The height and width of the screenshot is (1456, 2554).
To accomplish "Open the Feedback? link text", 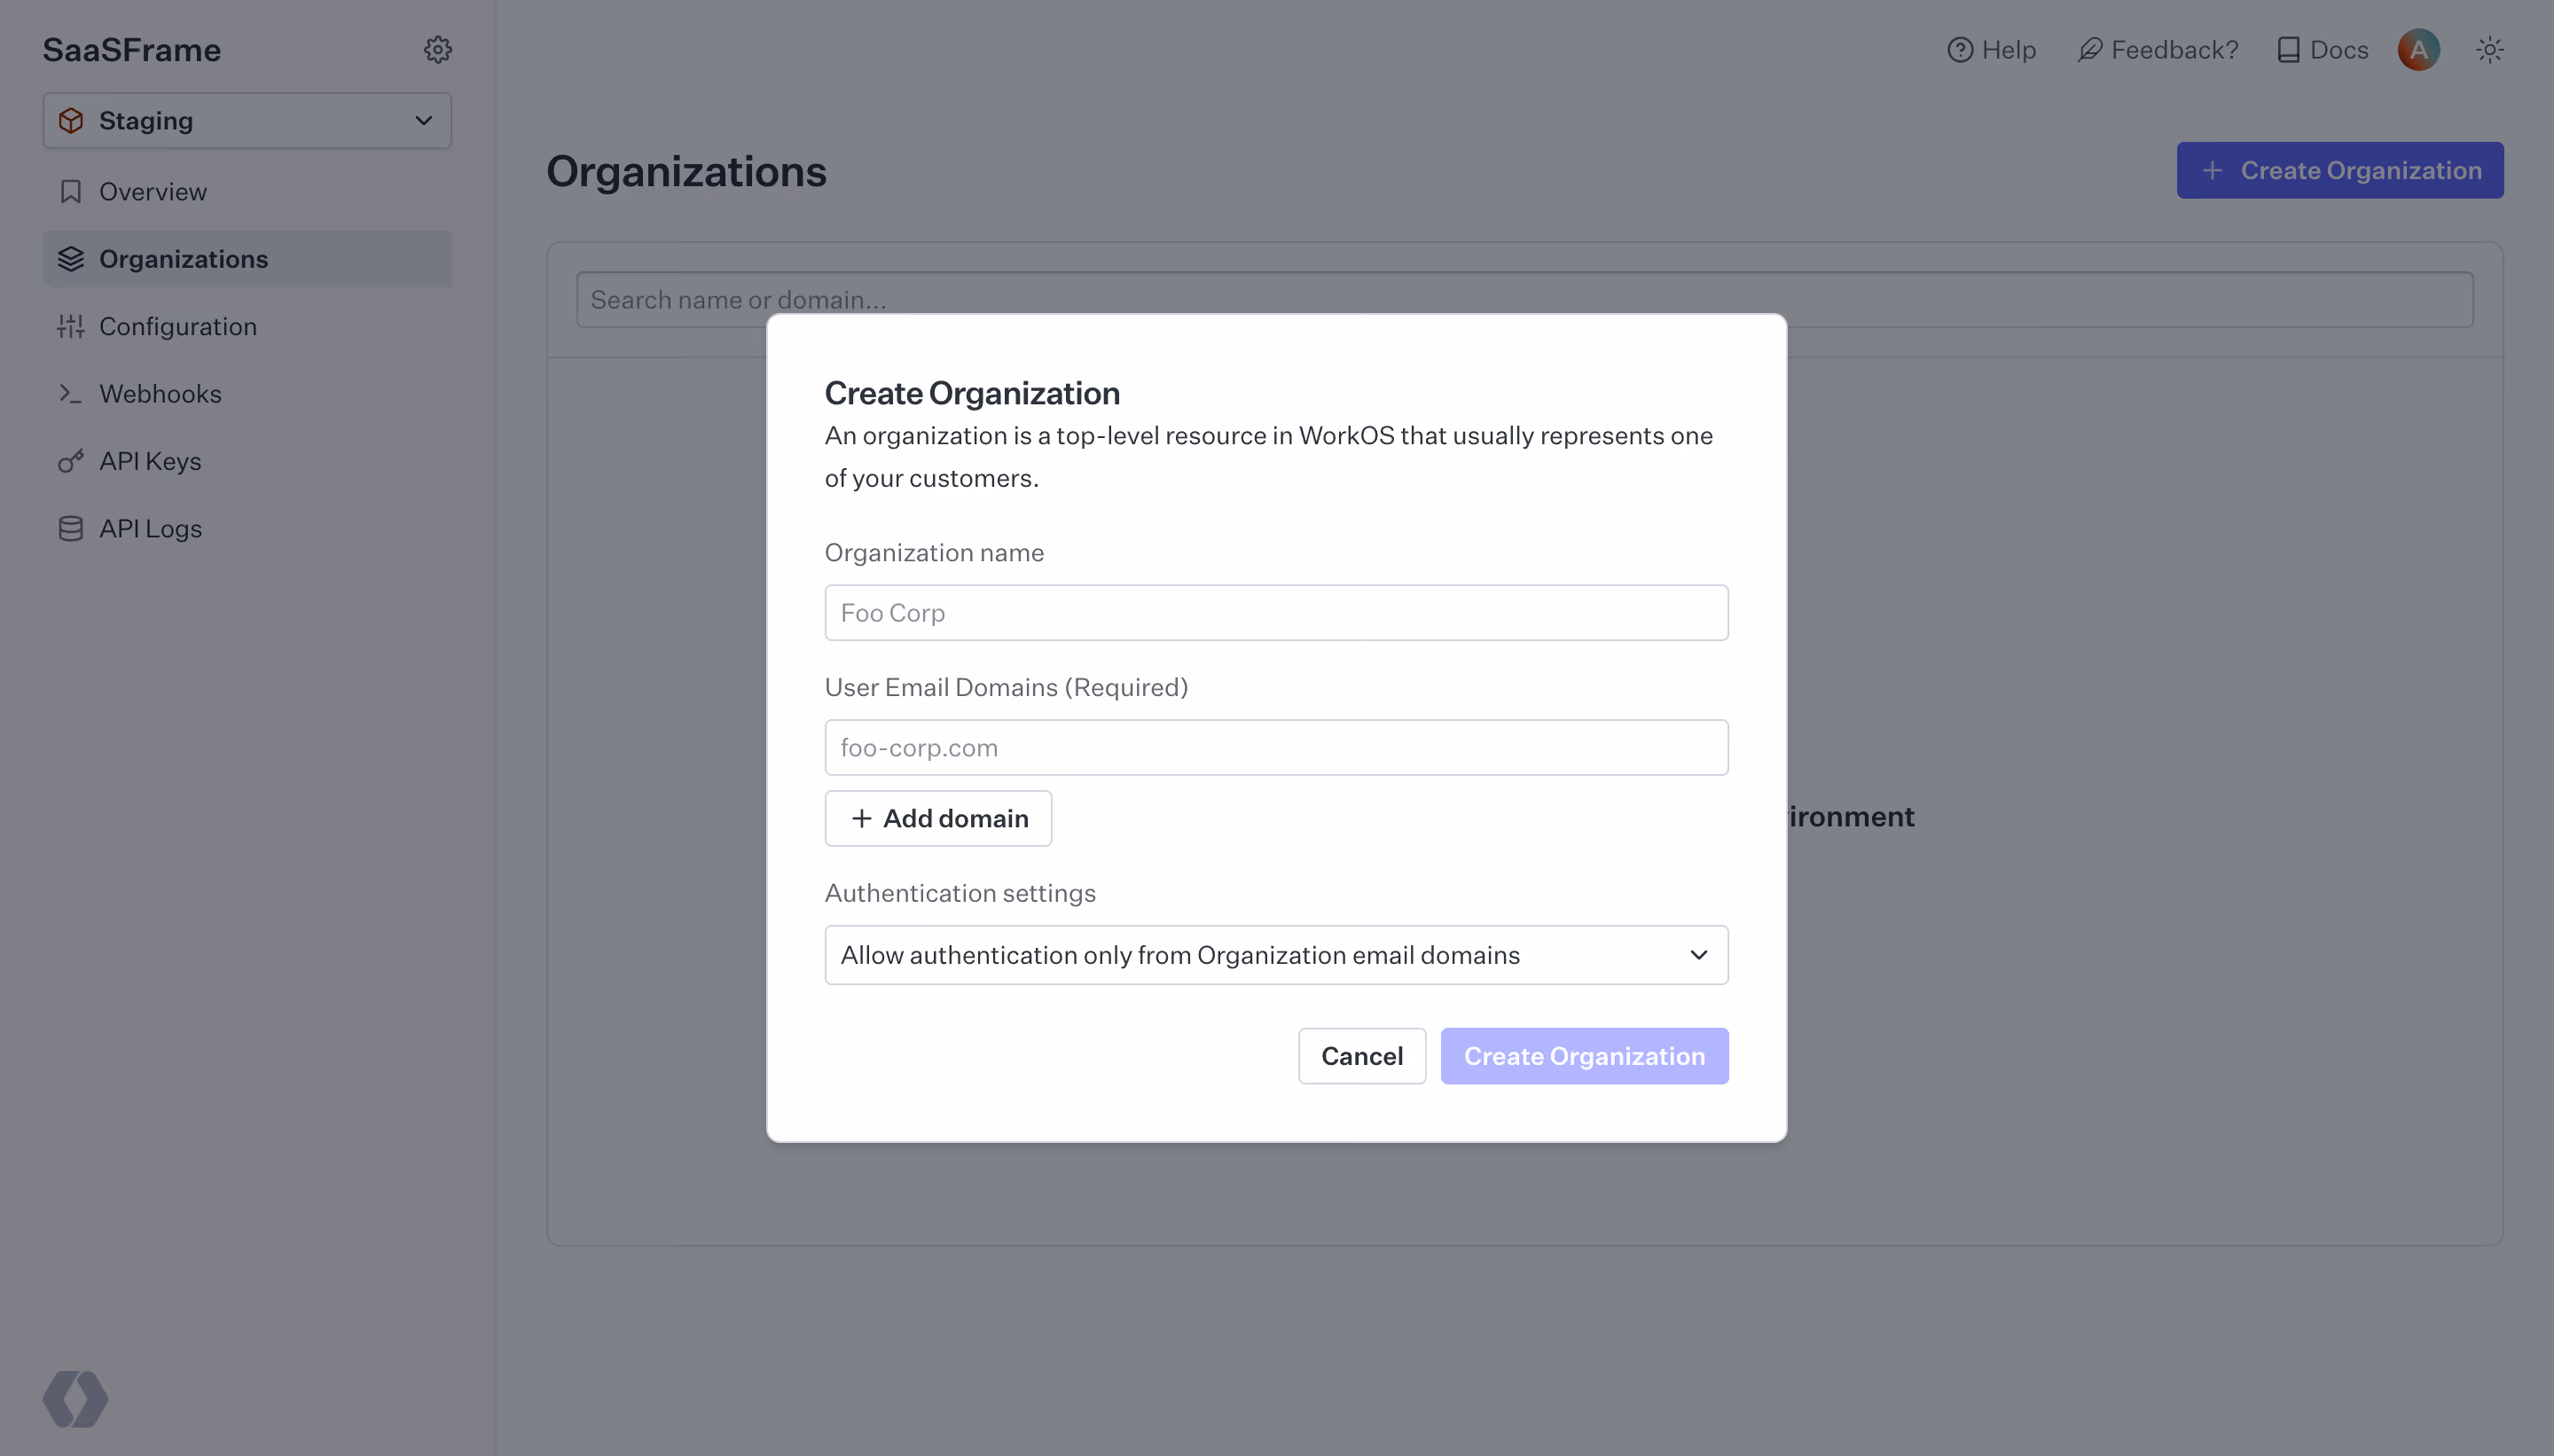I will coord(2175,50).
